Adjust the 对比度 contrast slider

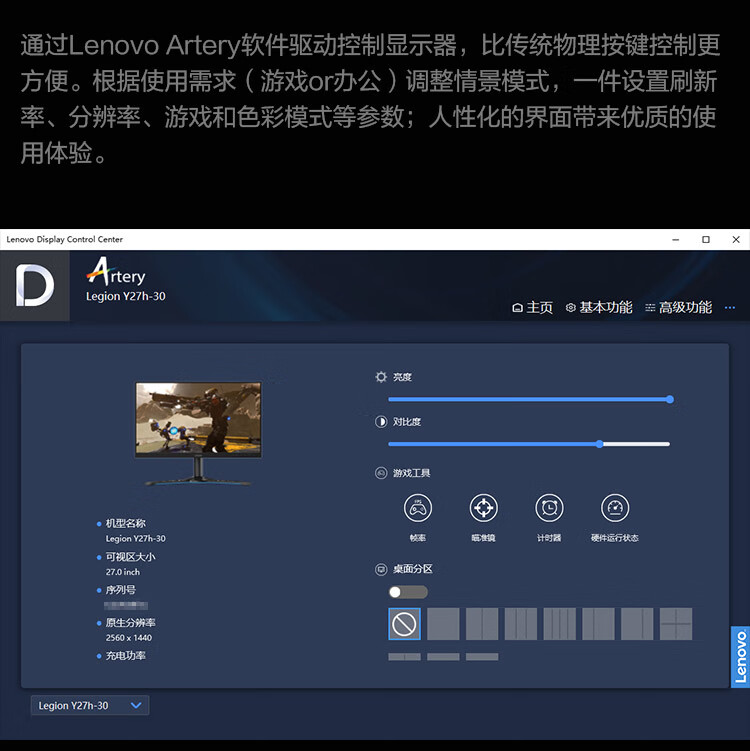point(529,444)
